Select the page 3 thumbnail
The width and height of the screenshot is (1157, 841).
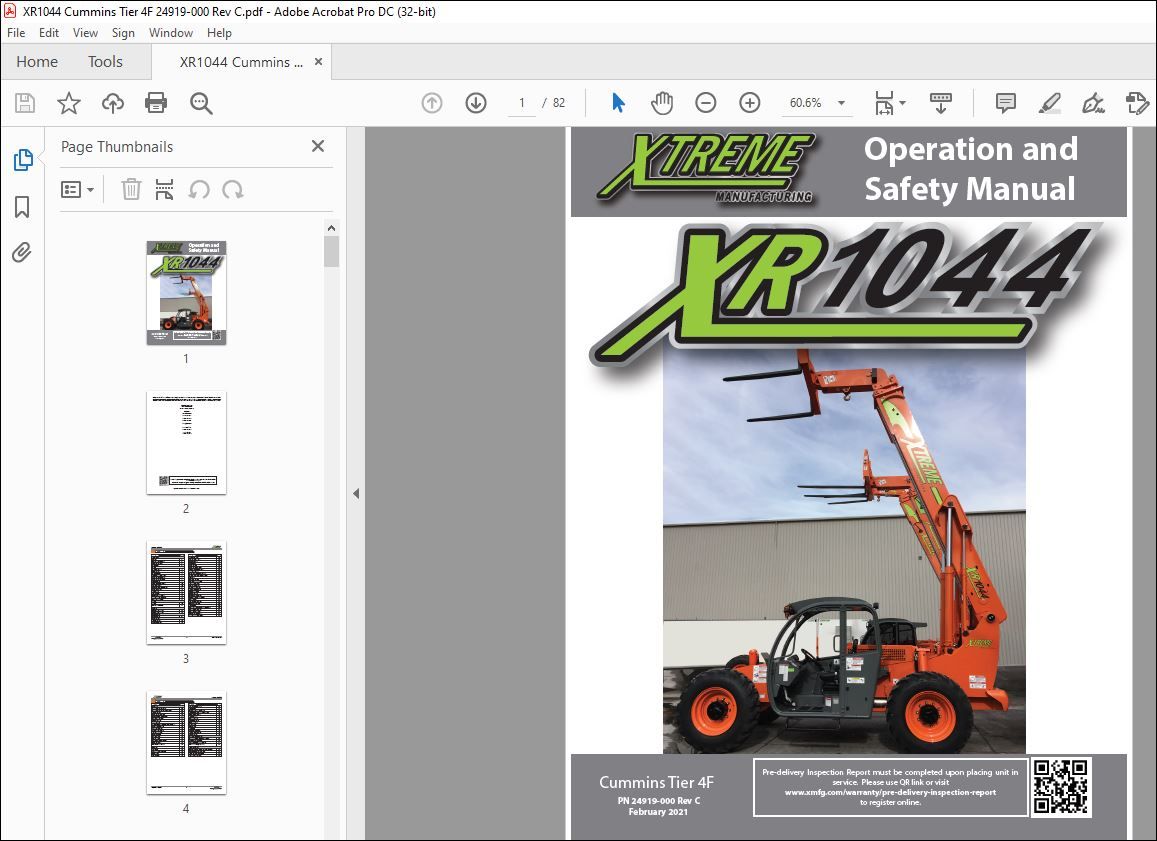coord(186,593)
